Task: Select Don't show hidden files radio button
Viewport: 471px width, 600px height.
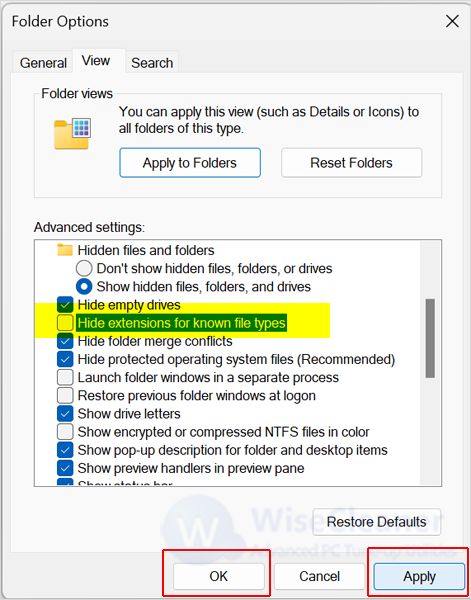Action: click(x=84, y=268)
